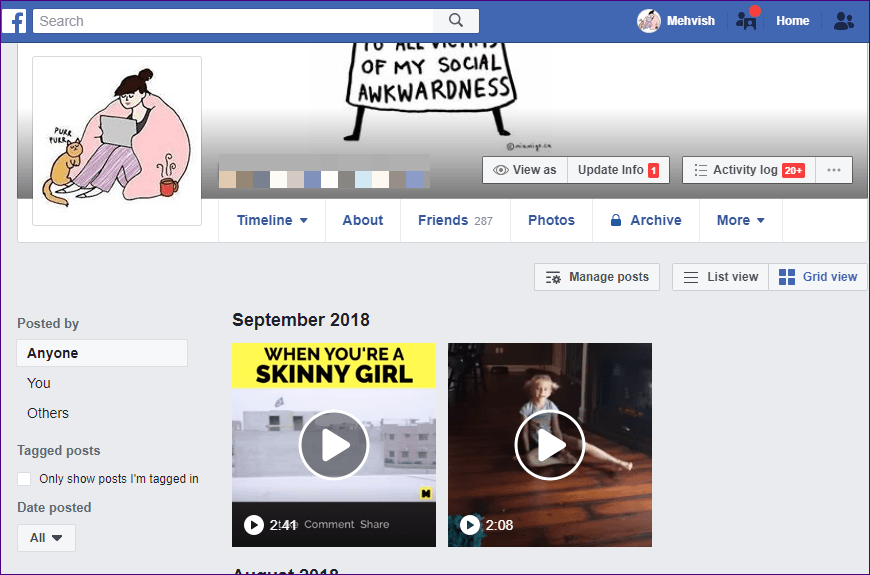Image resolution: width=870 pixels, height=575 pixels.
Task: Click Comment on the Skinny Girl video
Action: (329, 524)
